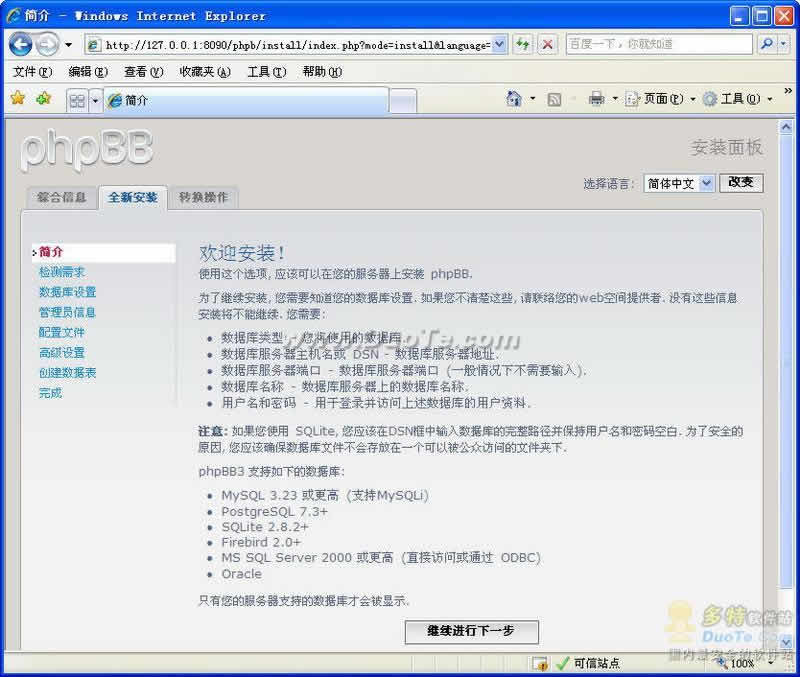Click the Favorites Center star icon
The height and width of the screenshot is (677, 800).
pyautogui.click(x=18, y=98)
